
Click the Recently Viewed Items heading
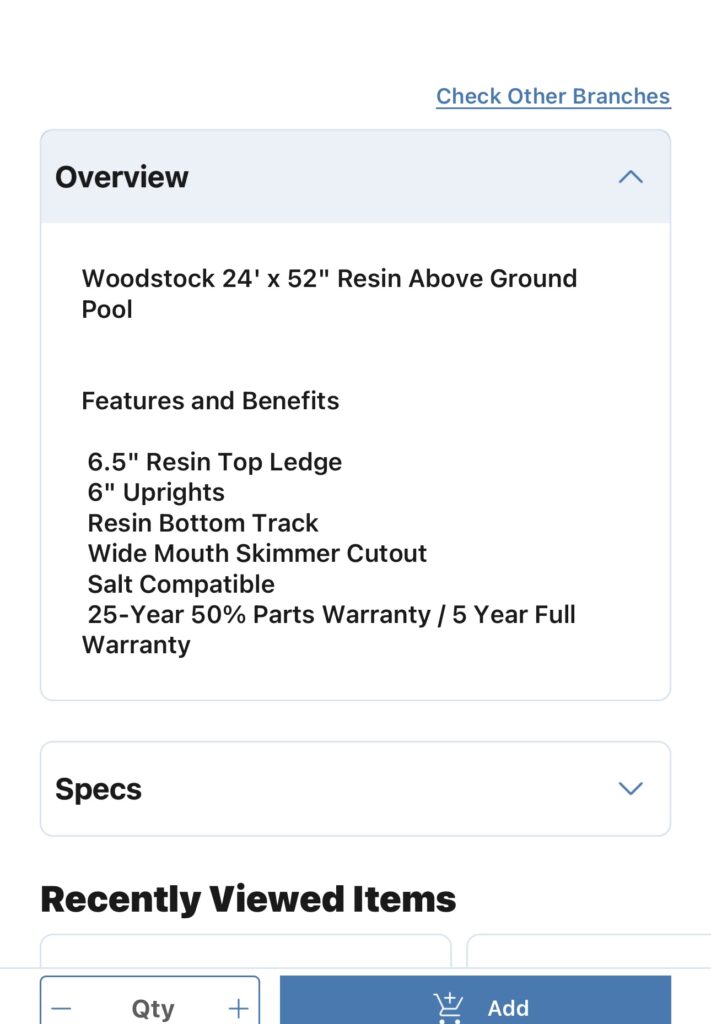click(x=248, y=899)
